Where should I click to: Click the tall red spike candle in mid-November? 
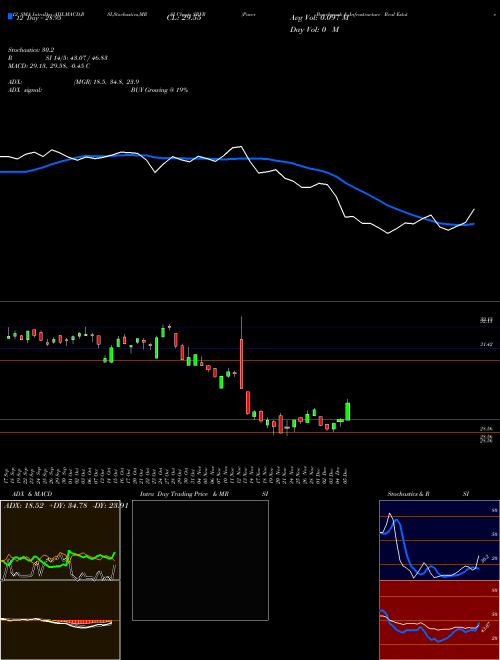click(x=242, y=364)
